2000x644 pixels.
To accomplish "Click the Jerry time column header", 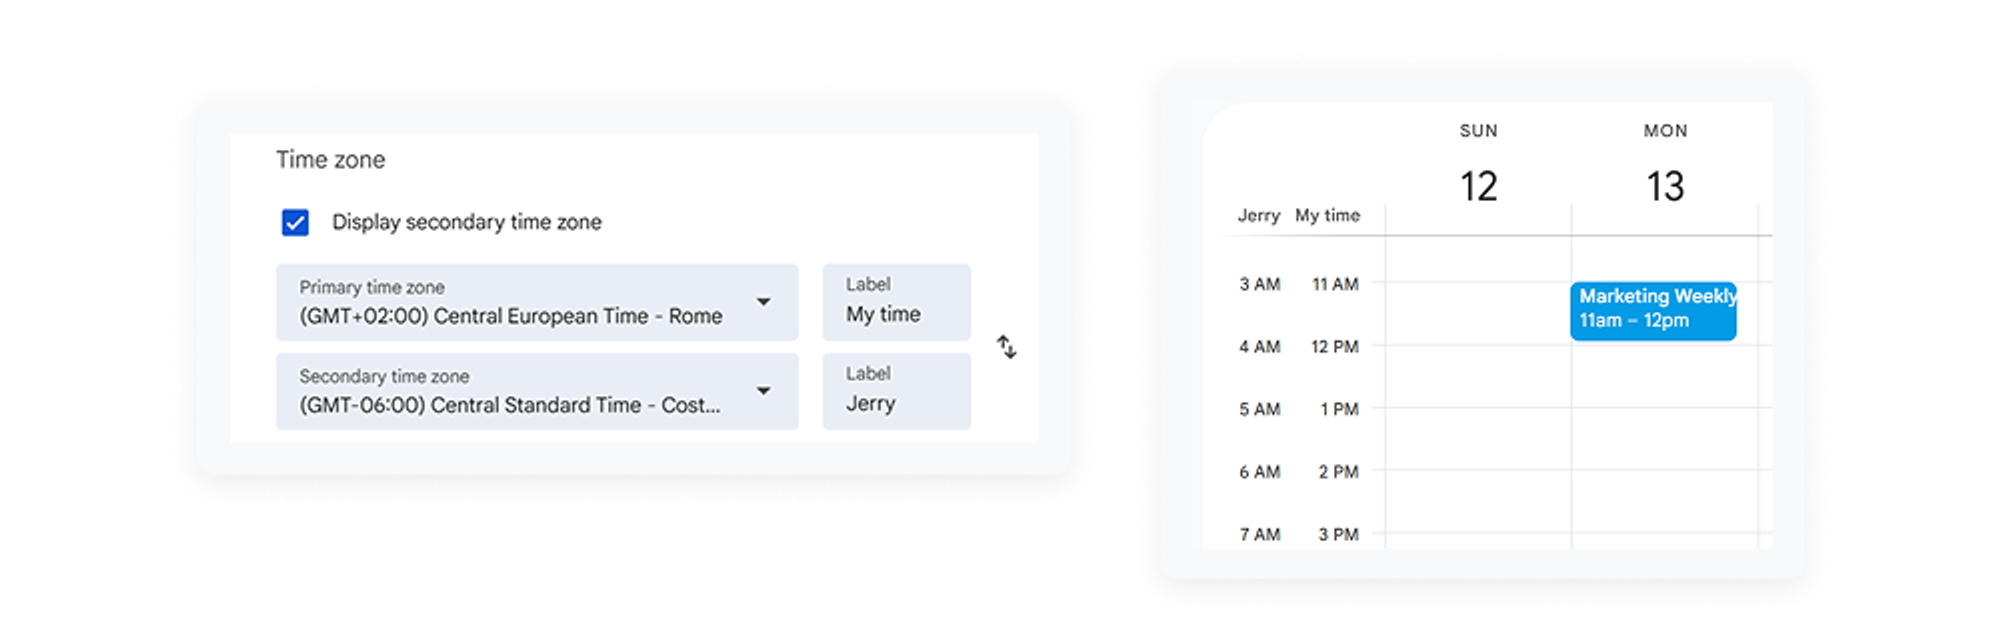I will pyautogui.click(x=1258, y=215).
